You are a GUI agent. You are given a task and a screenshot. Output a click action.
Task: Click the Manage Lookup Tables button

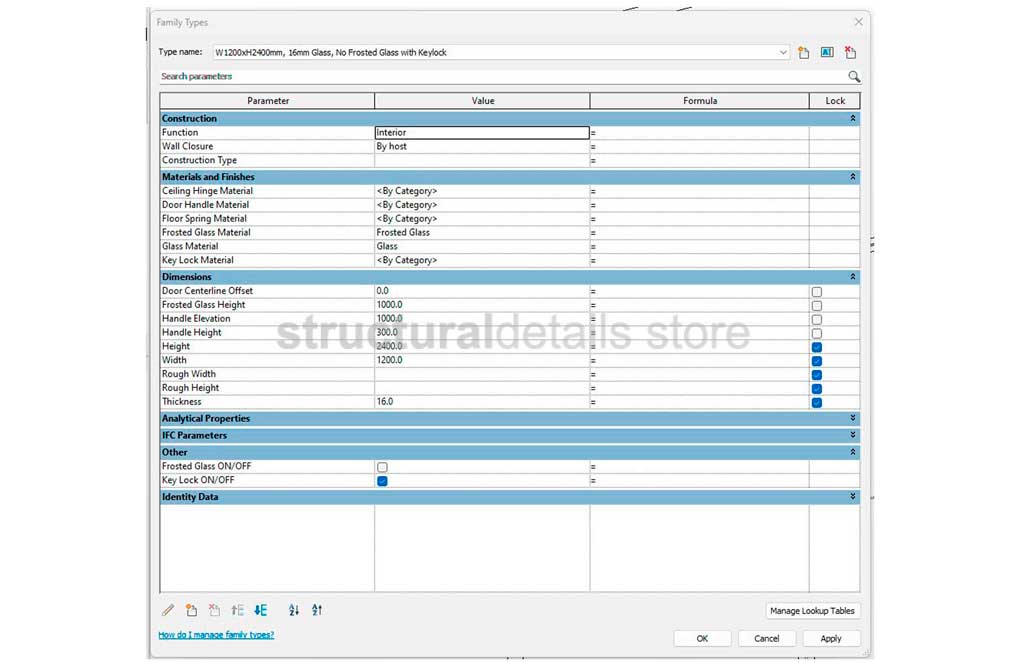pyautogui.click(x=813, y=611)
